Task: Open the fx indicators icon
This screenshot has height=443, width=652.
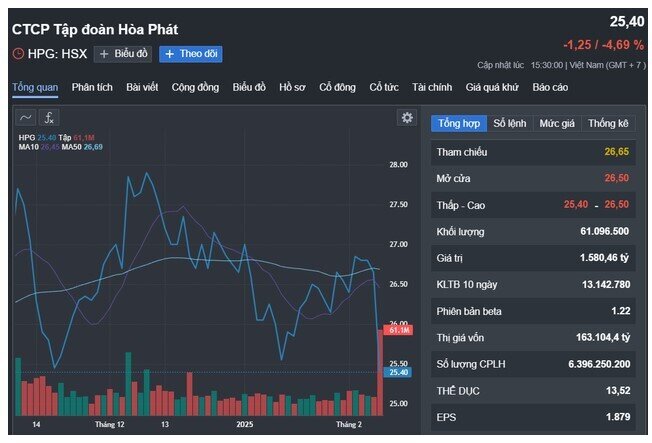Action: [x=49, y=118]
